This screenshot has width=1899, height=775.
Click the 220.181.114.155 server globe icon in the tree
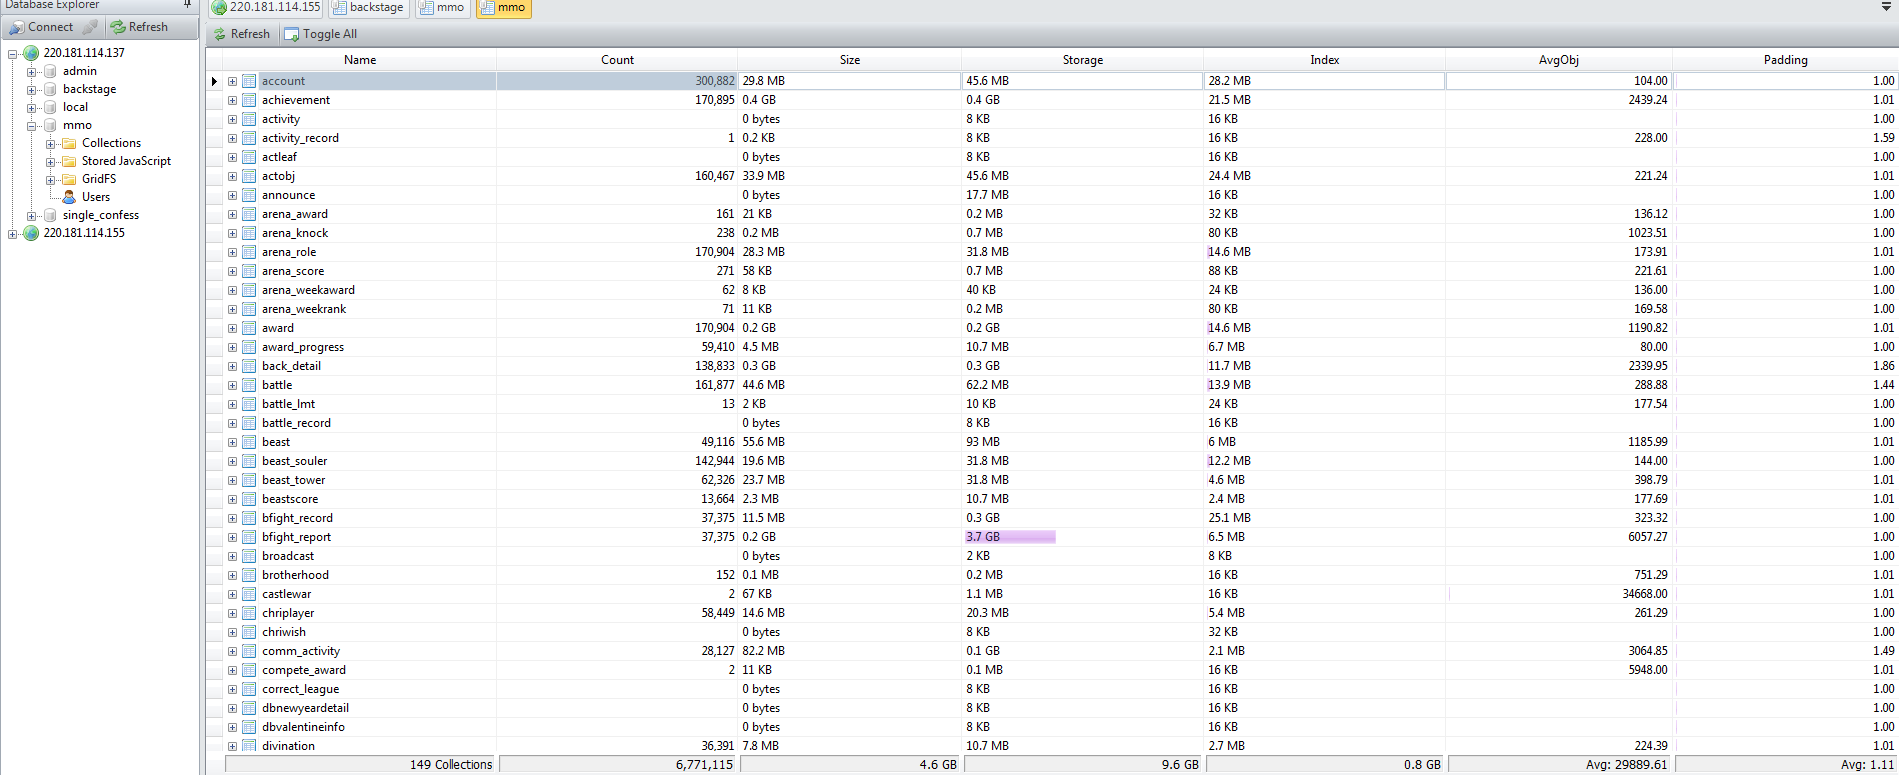click(31, 233)
